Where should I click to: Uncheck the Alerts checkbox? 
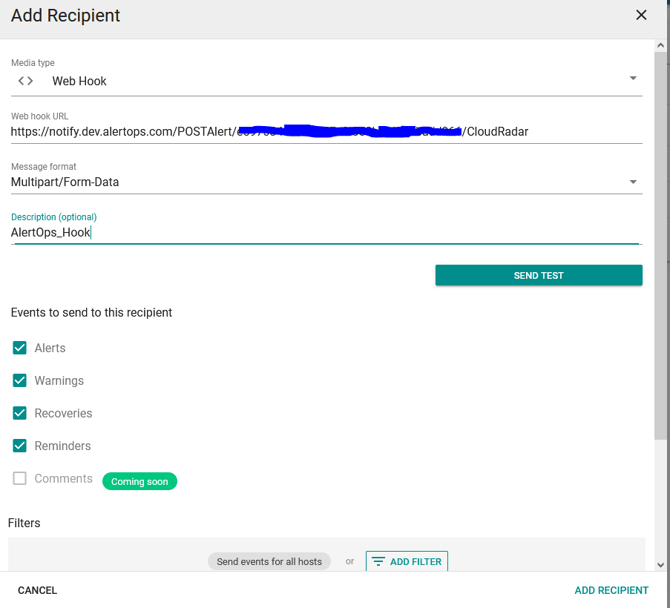[20, 348]
